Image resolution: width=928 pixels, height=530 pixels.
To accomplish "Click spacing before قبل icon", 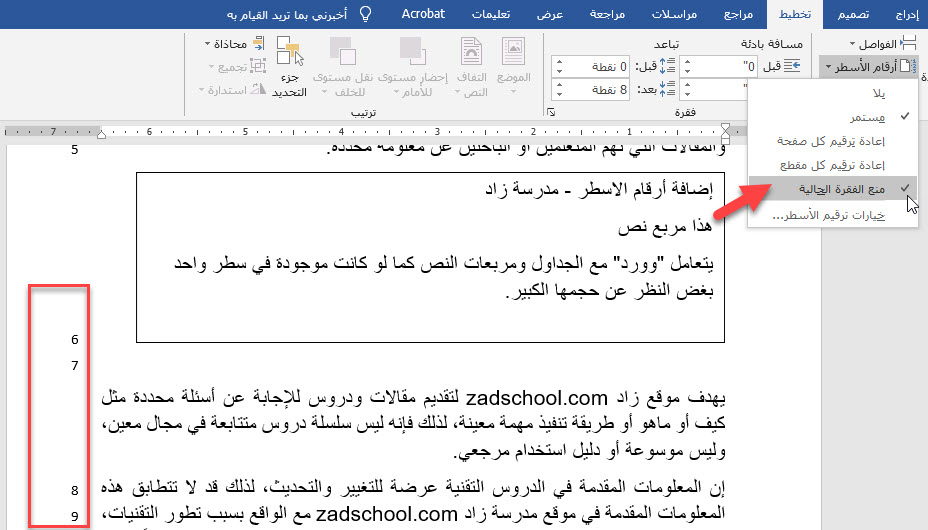I will [668, 66].
